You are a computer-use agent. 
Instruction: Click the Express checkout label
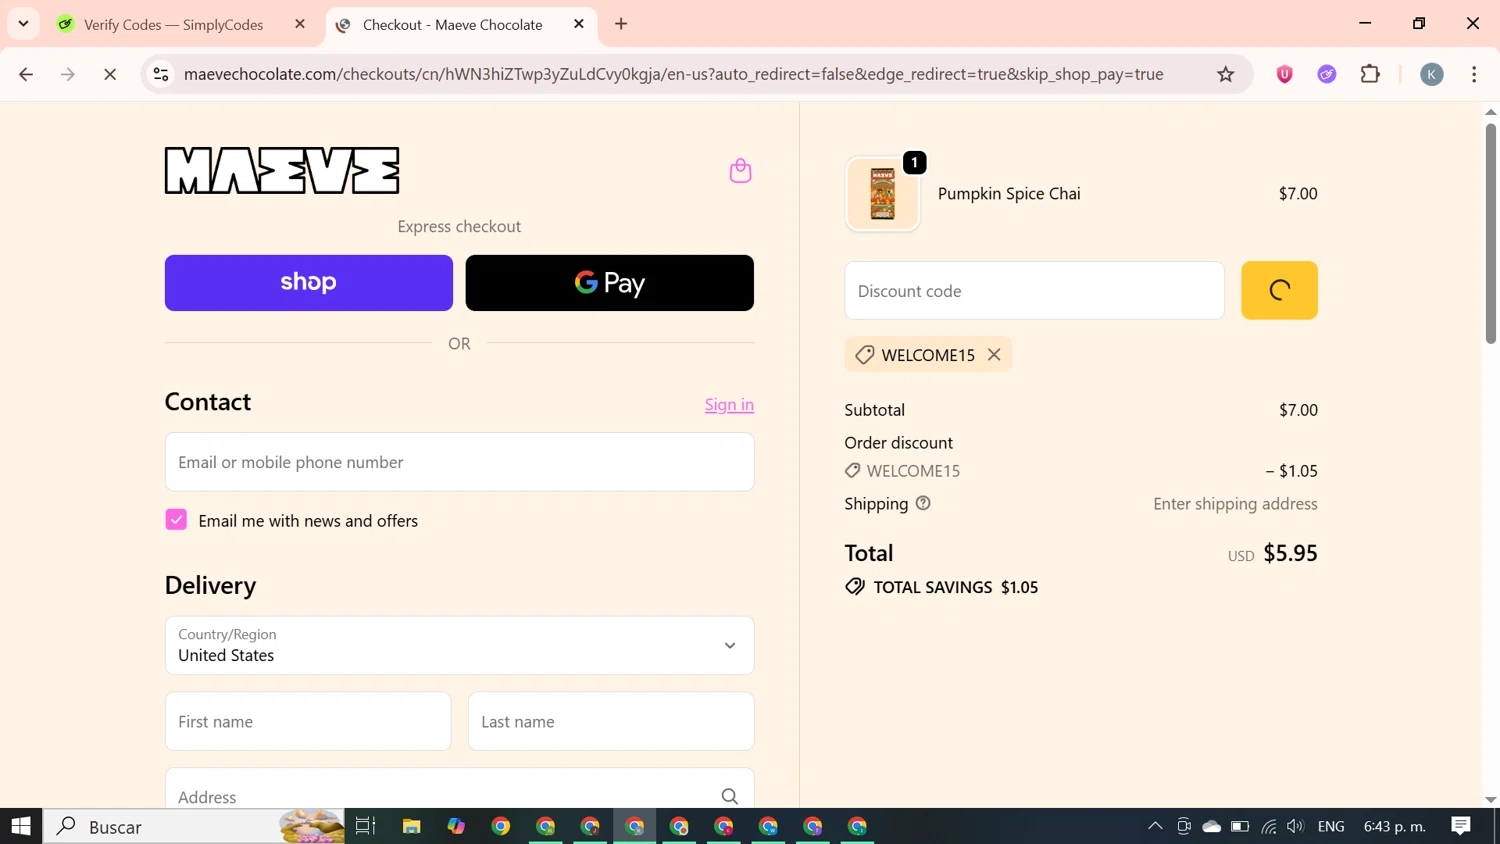click(x=459, y=226)
